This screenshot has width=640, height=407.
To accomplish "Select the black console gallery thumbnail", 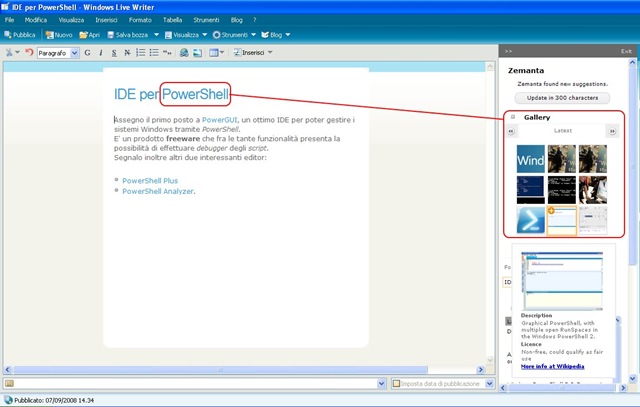I will [x=562, y=190].
